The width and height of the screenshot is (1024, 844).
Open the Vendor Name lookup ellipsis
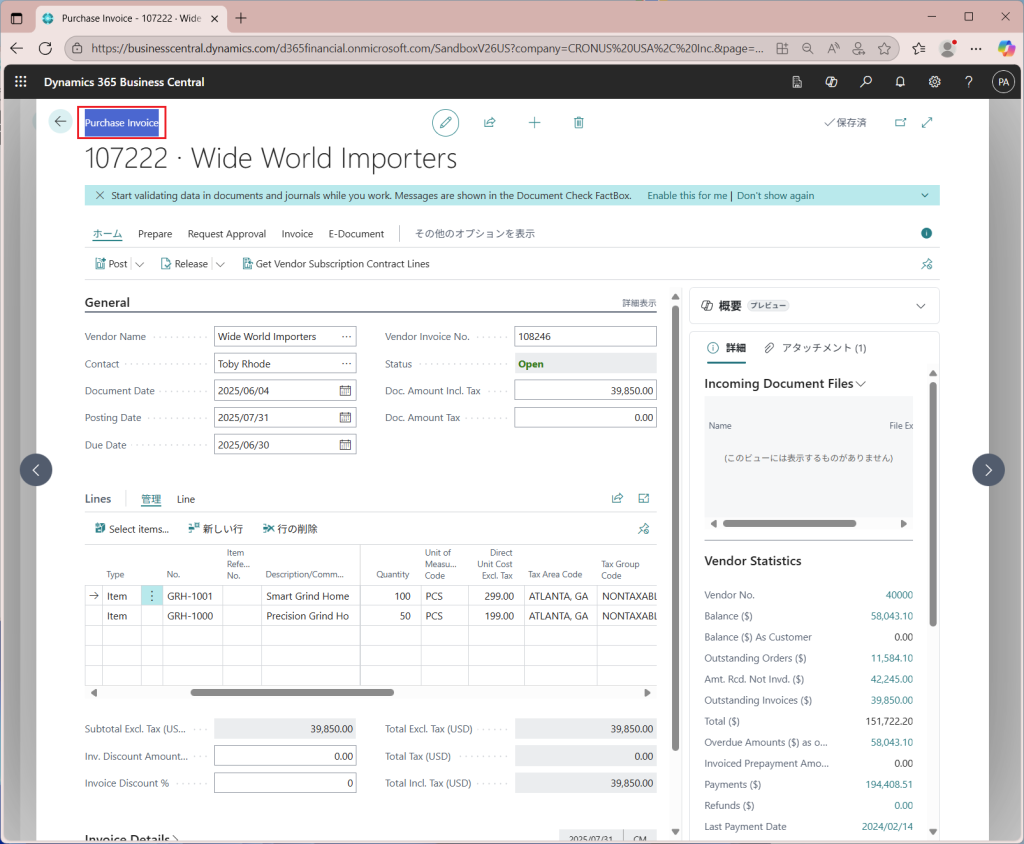[x=346, y=336]
